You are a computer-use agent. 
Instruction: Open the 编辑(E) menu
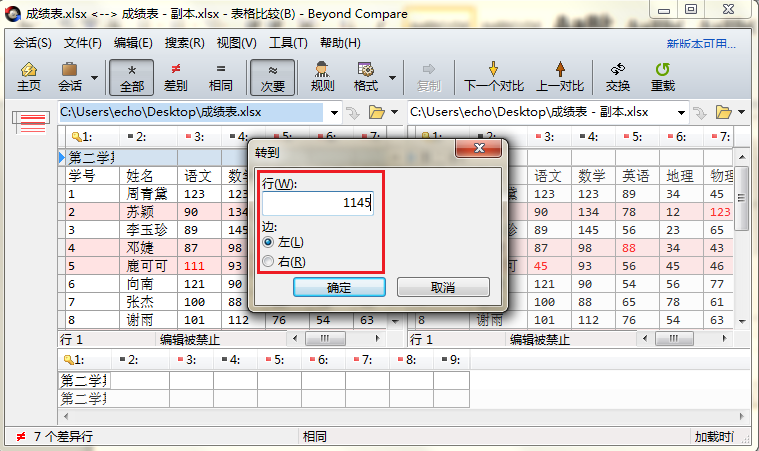coord(133,43)
